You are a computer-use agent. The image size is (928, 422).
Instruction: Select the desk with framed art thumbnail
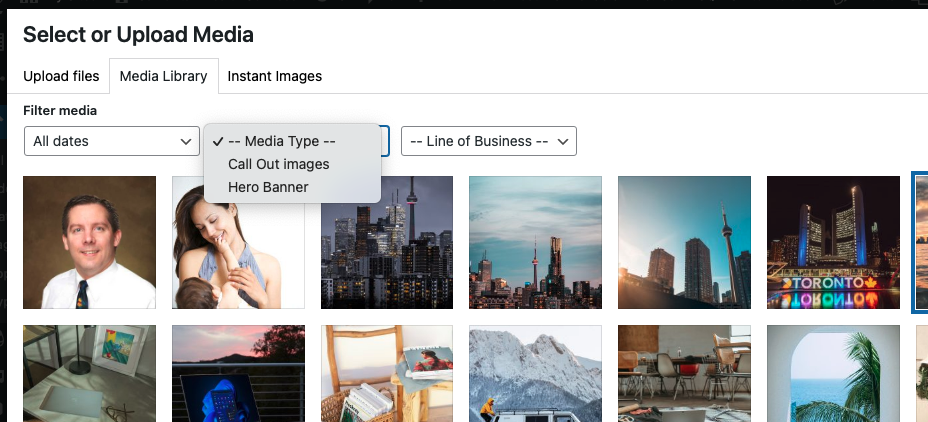click(x=89, y=373)
